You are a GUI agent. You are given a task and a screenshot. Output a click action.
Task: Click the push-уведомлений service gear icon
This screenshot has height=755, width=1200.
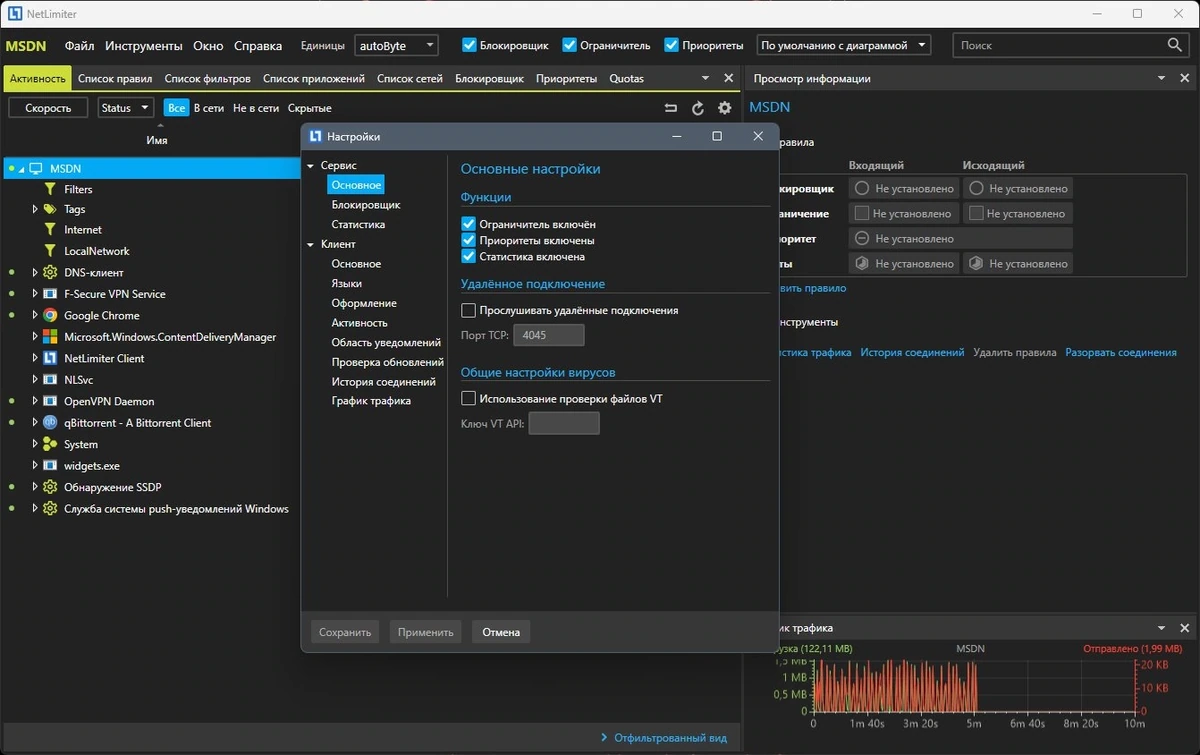coord(50,508)
